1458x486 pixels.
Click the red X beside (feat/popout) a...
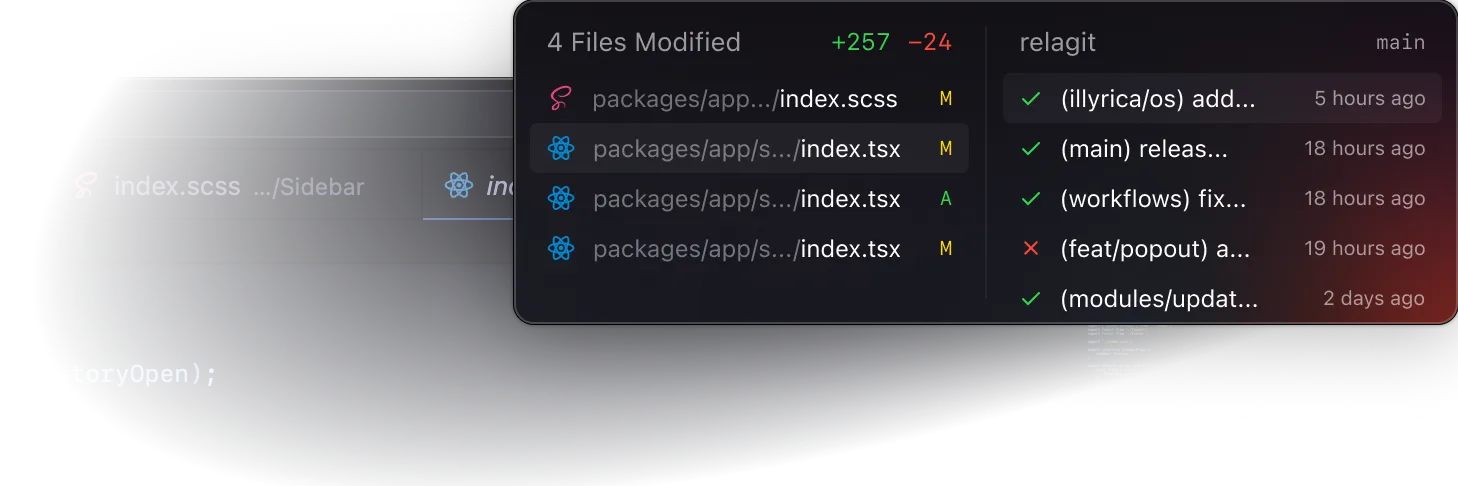1031,249
